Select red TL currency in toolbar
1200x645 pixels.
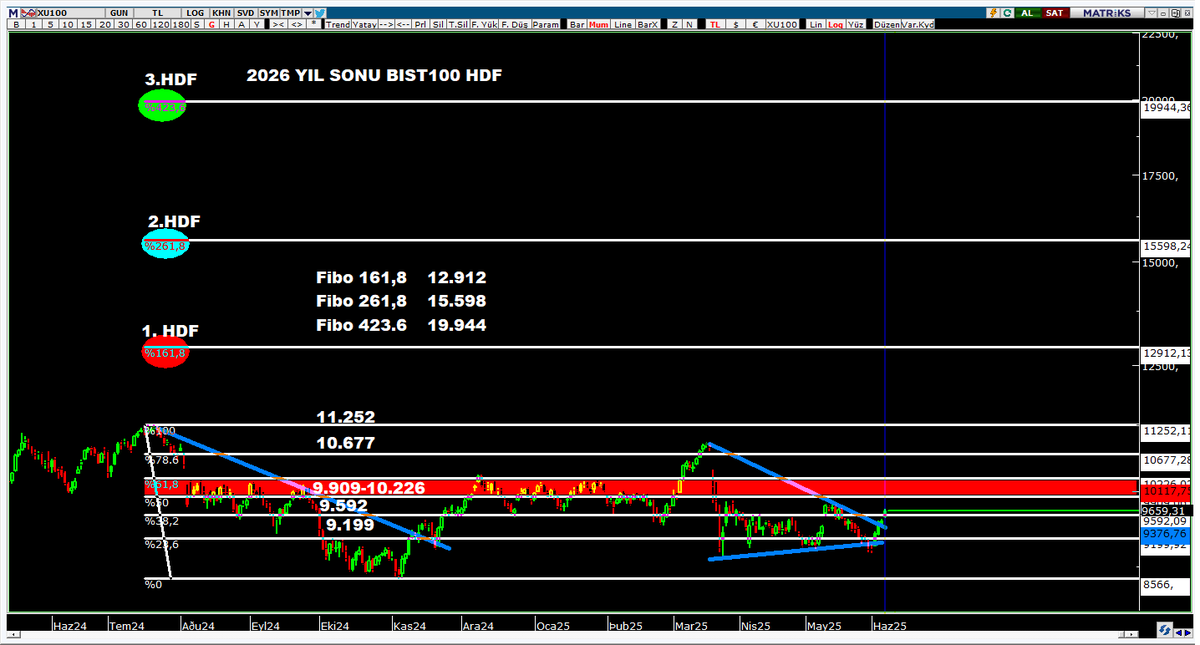[x=715, y=24]
